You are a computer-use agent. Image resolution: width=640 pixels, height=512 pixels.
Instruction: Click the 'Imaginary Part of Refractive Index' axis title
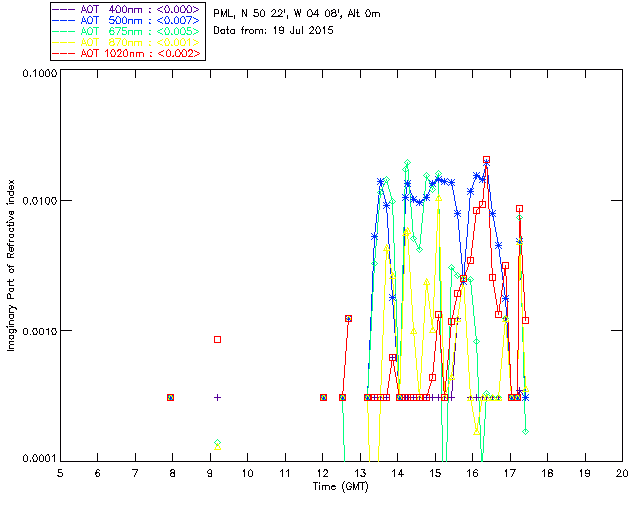(x=13, y=266)
